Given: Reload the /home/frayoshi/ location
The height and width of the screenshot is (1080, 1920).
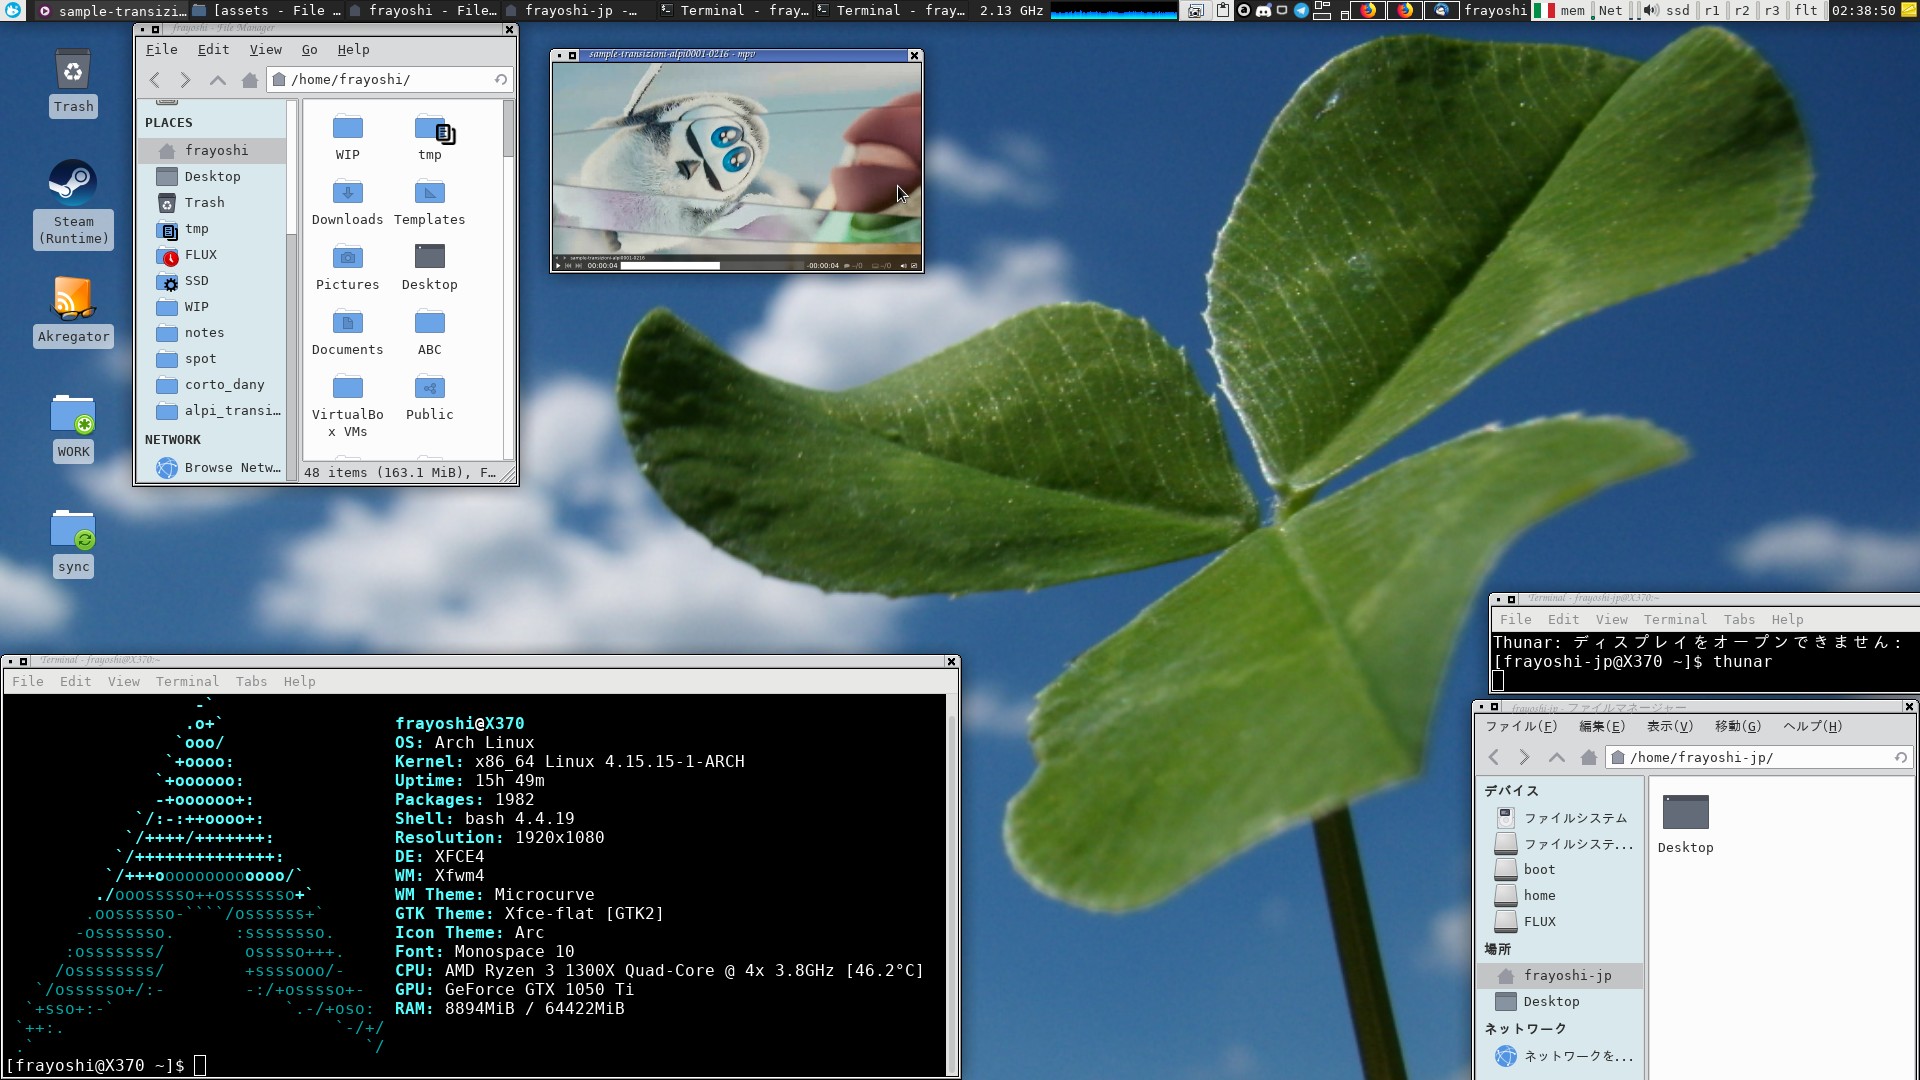Looking at the screenshot, I should [501, 80].
